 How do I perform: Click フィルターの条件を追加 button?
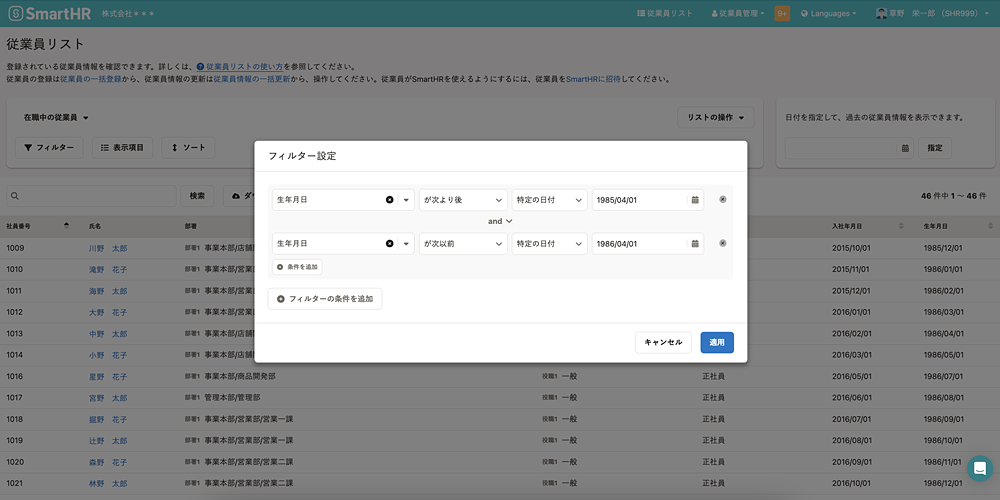325,299
